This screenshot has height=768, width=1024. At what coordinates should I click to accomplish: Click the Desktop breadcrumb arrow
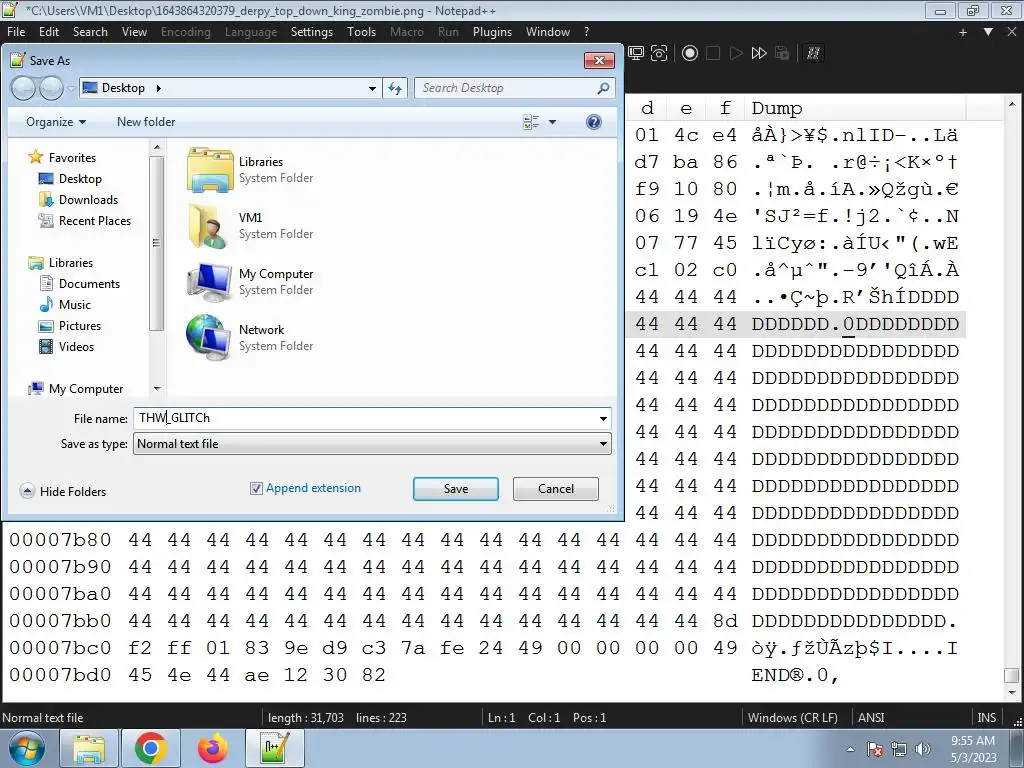pyautogui.click(x=159, y=88)
